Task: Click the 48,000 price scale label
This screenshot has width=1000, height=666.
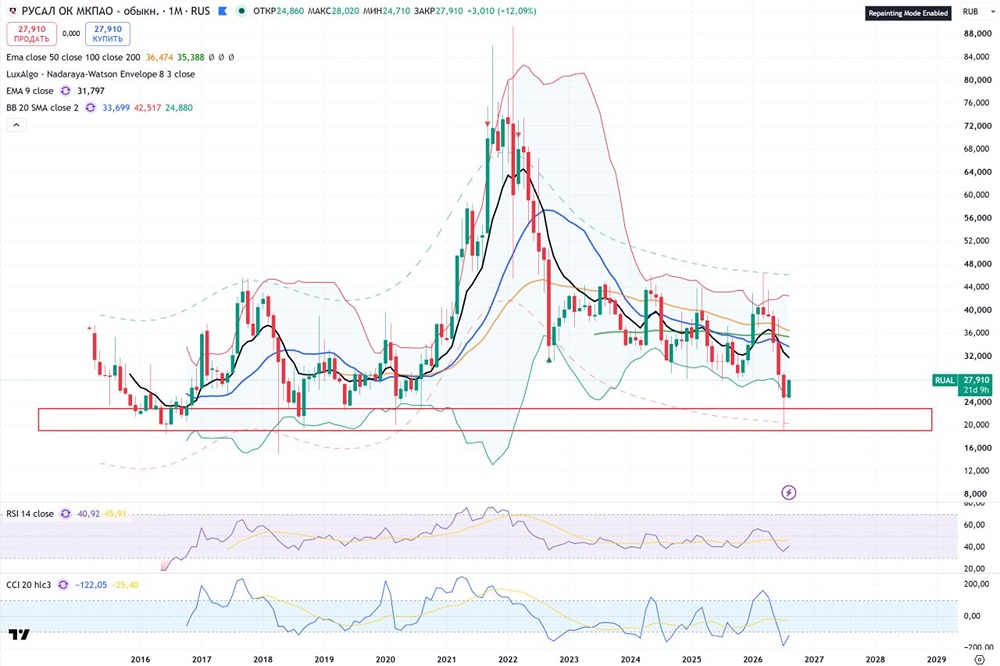Action: (977, 263)
